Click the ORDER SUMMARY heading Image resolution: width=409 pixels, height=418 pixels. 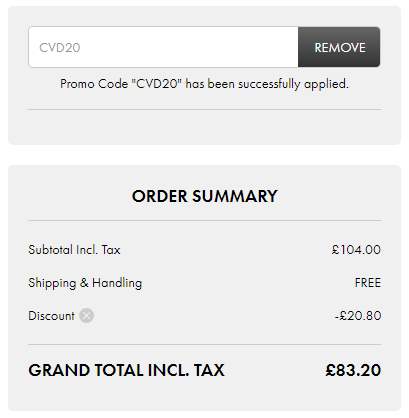pos(204,196)
